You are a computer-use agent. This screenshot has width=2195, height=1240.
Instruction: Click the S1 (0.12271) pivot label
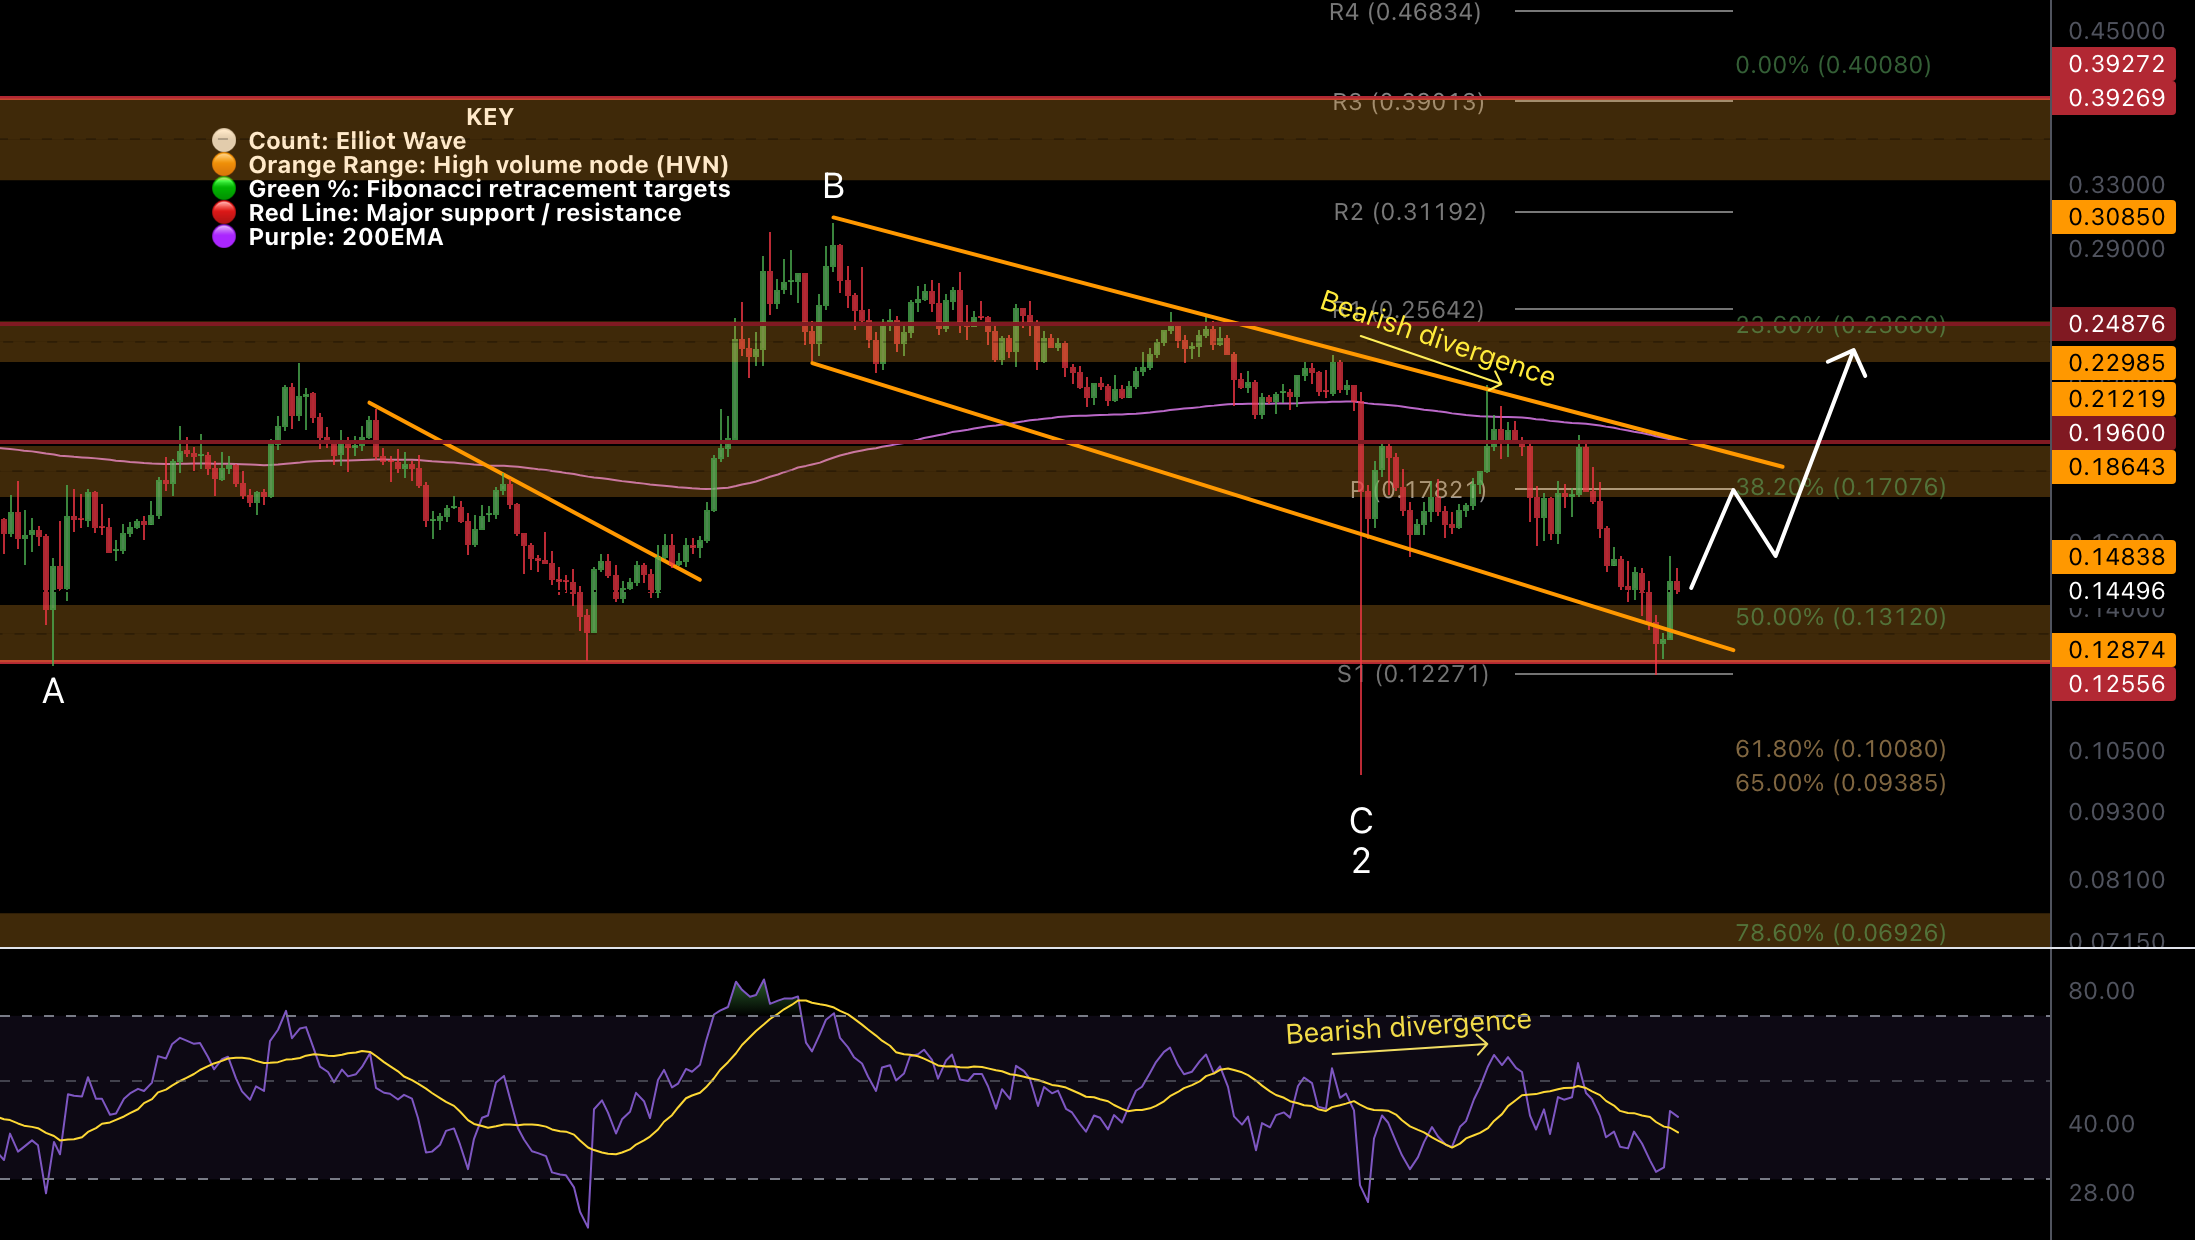tap(1412, 674)
